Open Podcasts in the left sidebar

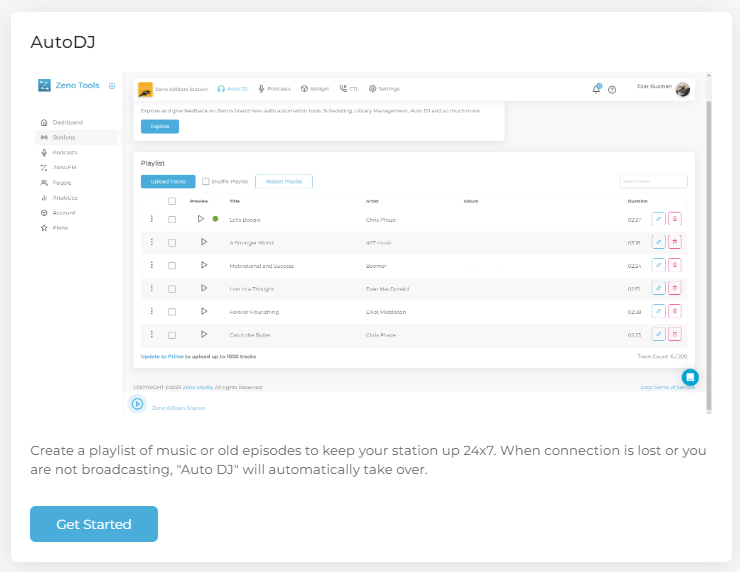[59, 152]
